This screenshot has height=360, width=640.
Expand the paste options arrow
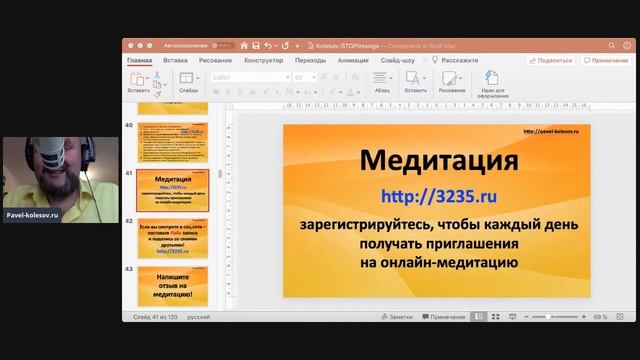147,78
